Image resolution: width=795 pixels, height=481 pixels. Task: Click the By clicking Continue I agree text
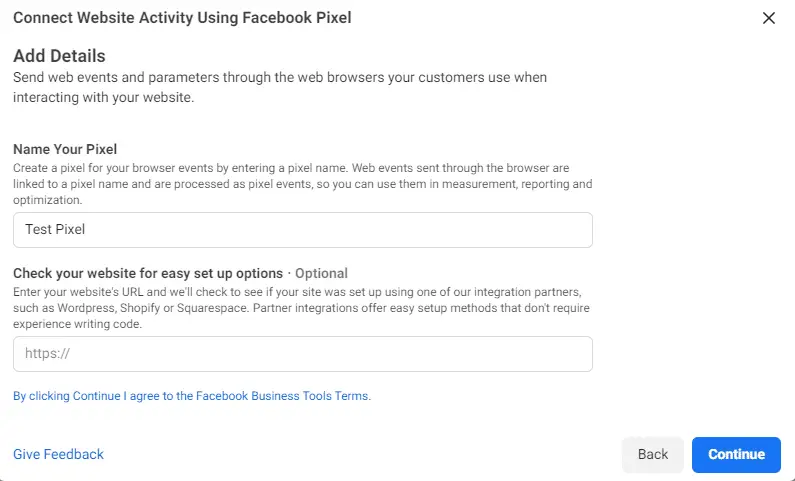(x=192, y=396)
